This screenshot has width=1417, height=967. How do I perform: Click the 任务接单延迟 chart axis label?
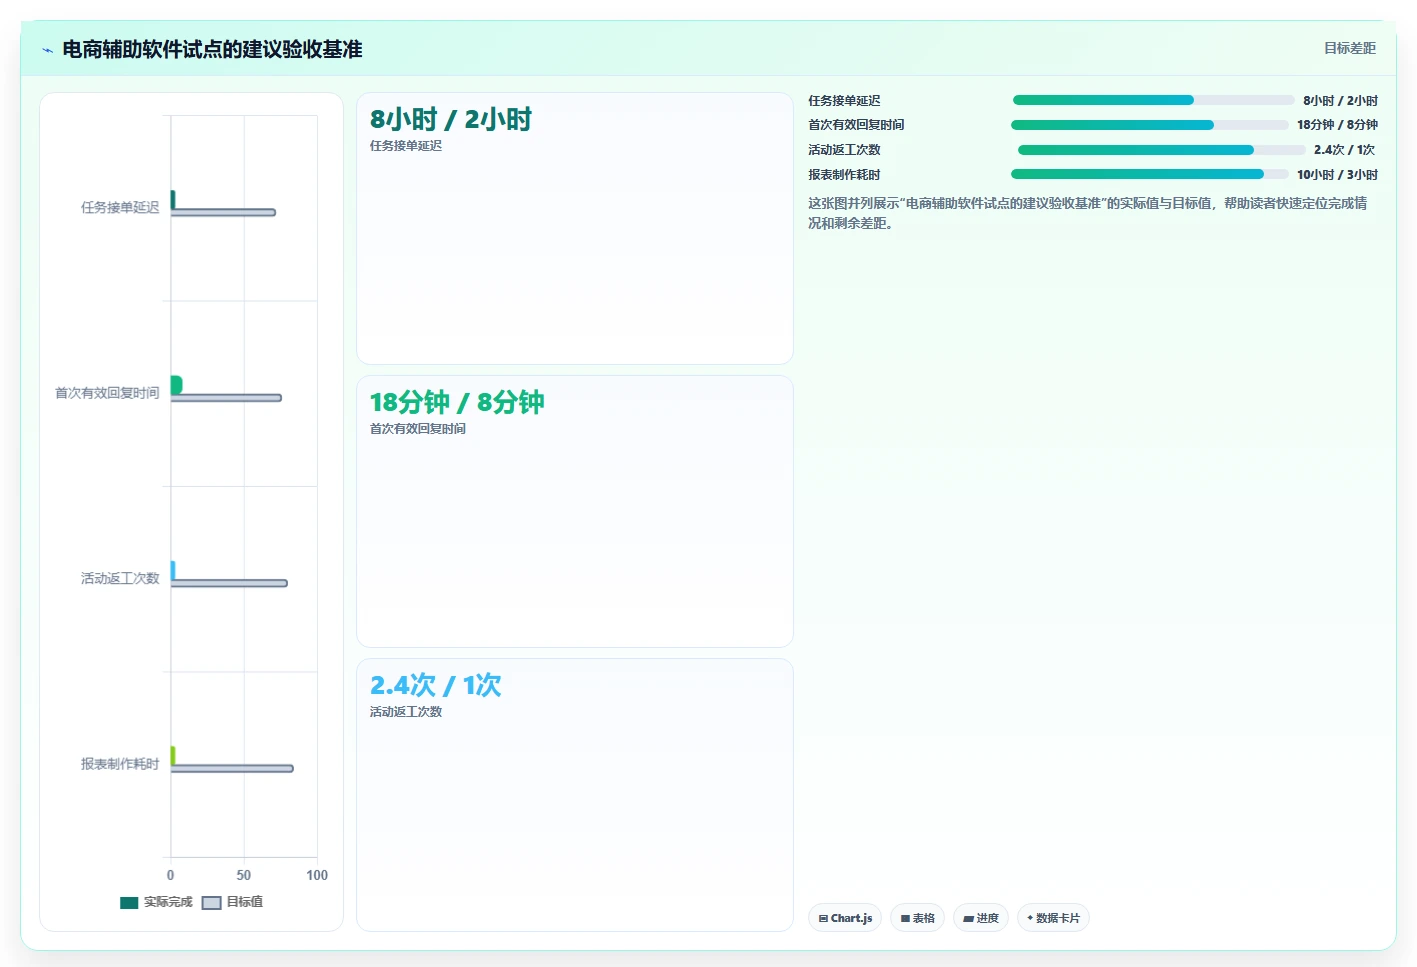(120, 208)
